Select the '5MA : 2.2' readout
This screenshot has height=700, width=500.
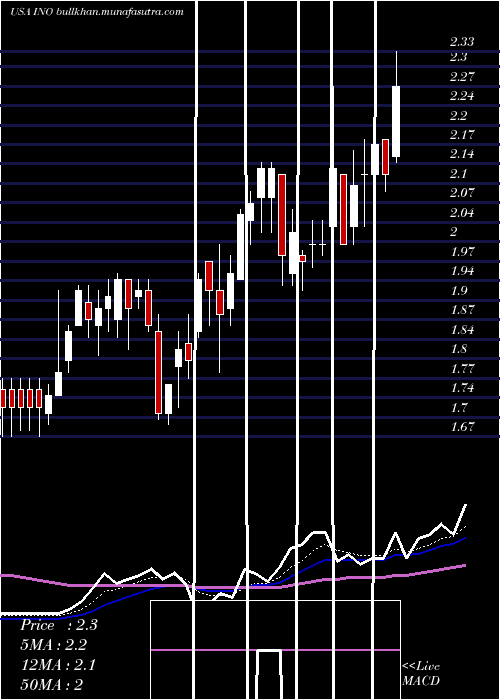click(54, 645)
